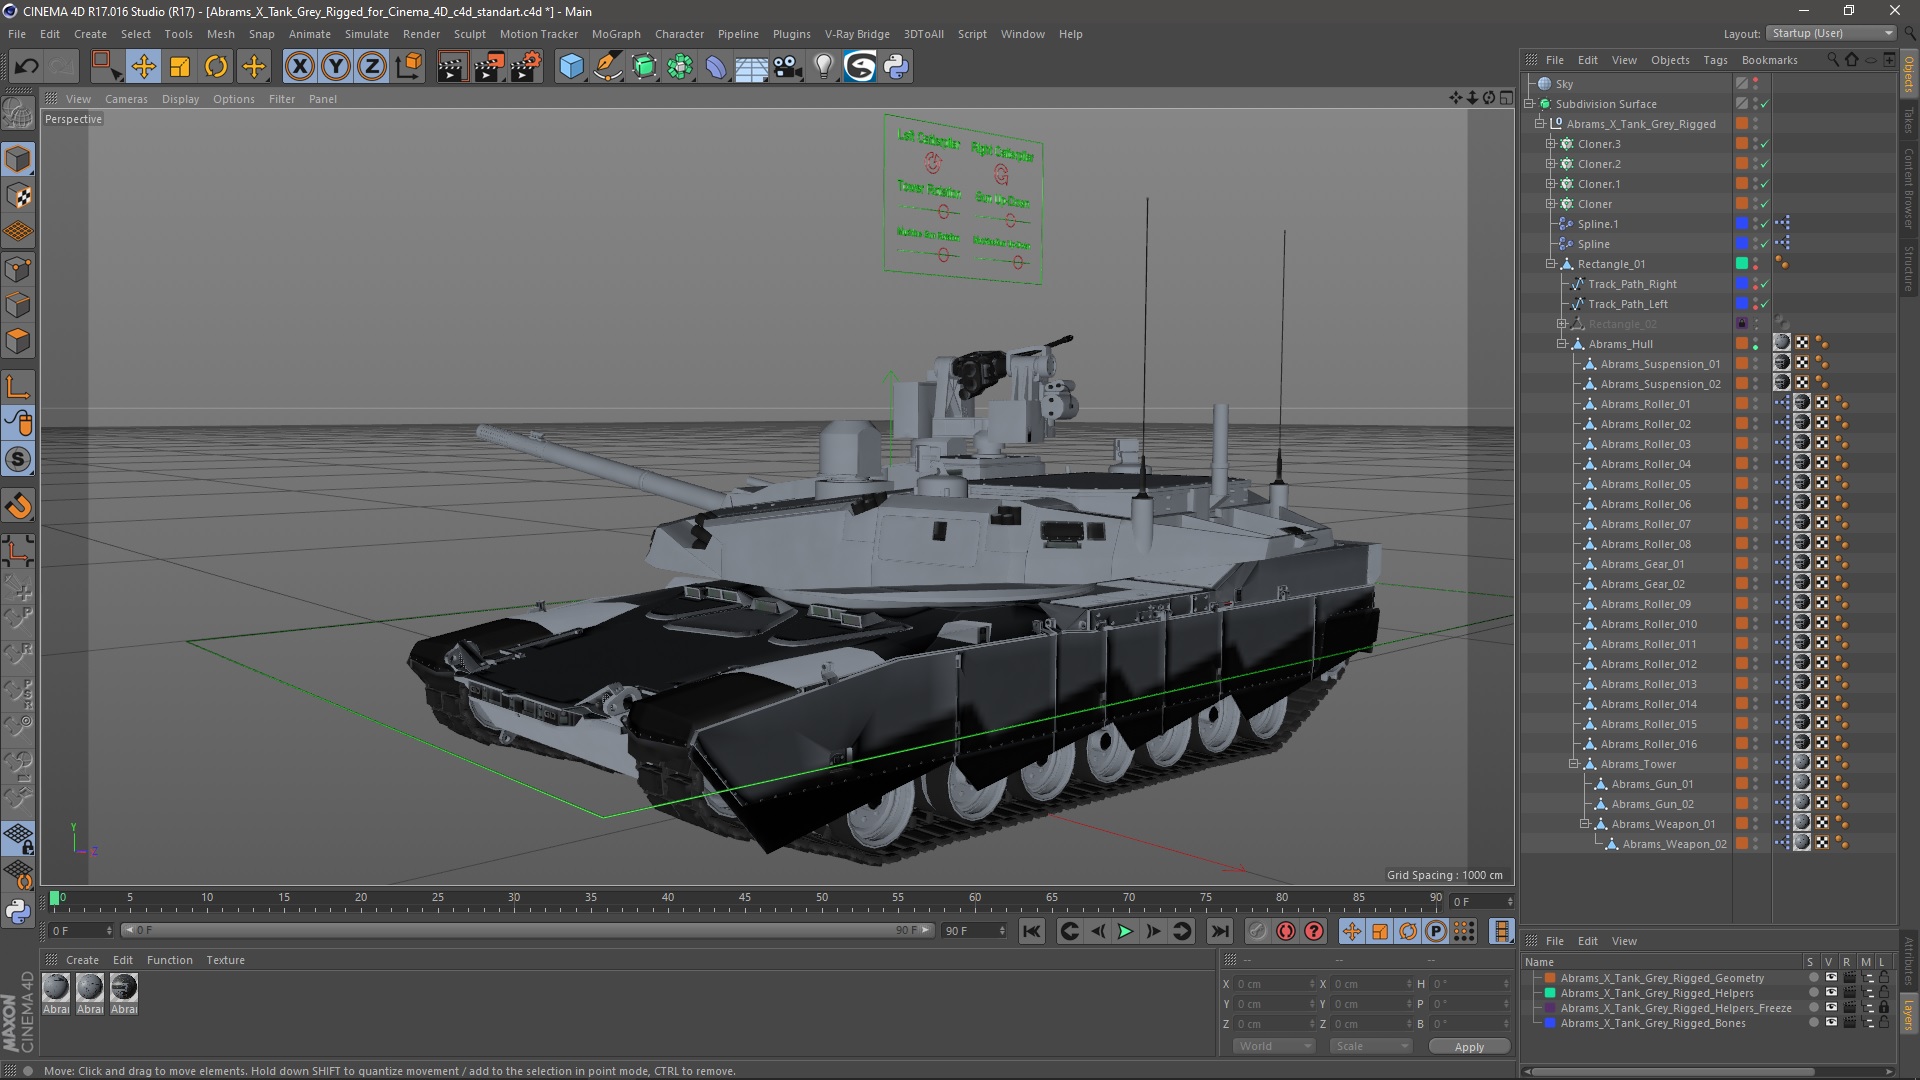Select the first material thumbnail
This screenshot has height=1080, width=1920.
point(57,988)
